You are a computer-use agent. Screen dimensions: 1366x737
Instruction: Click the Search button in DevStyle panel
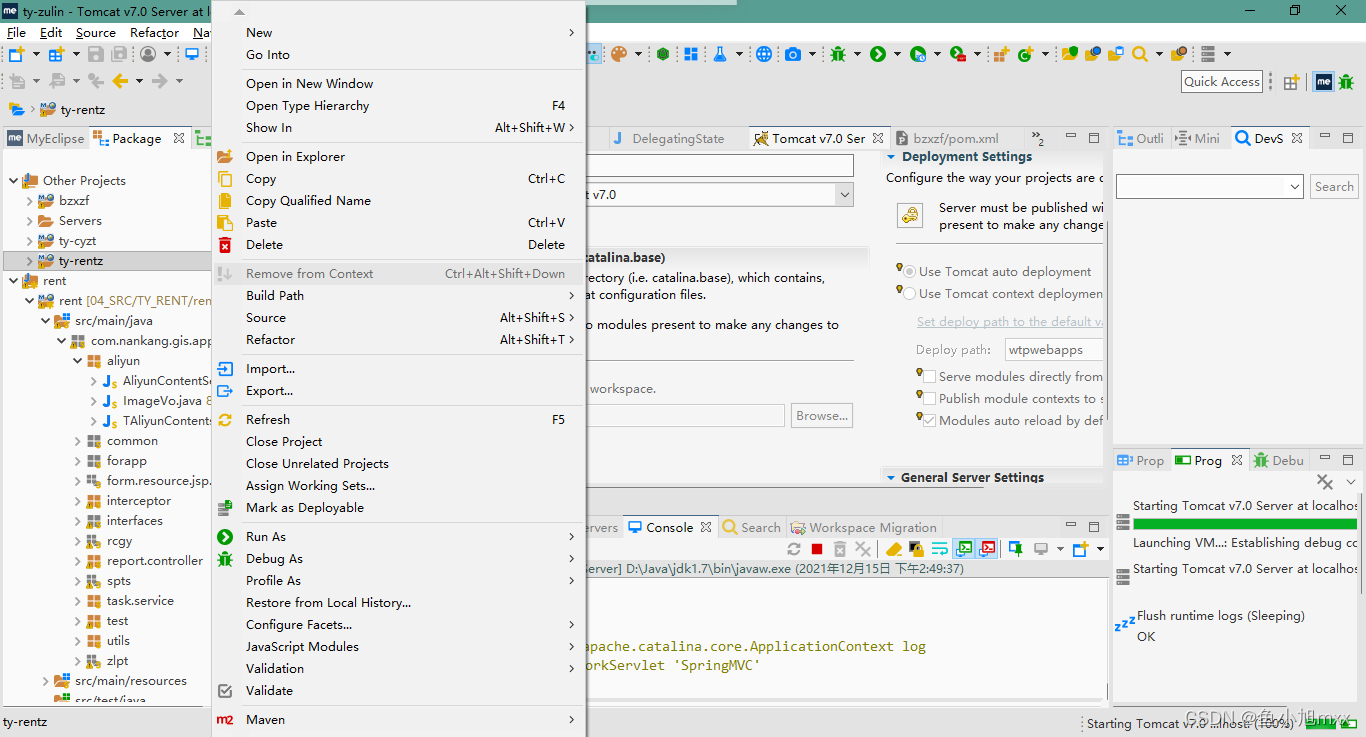point(1334,186)
